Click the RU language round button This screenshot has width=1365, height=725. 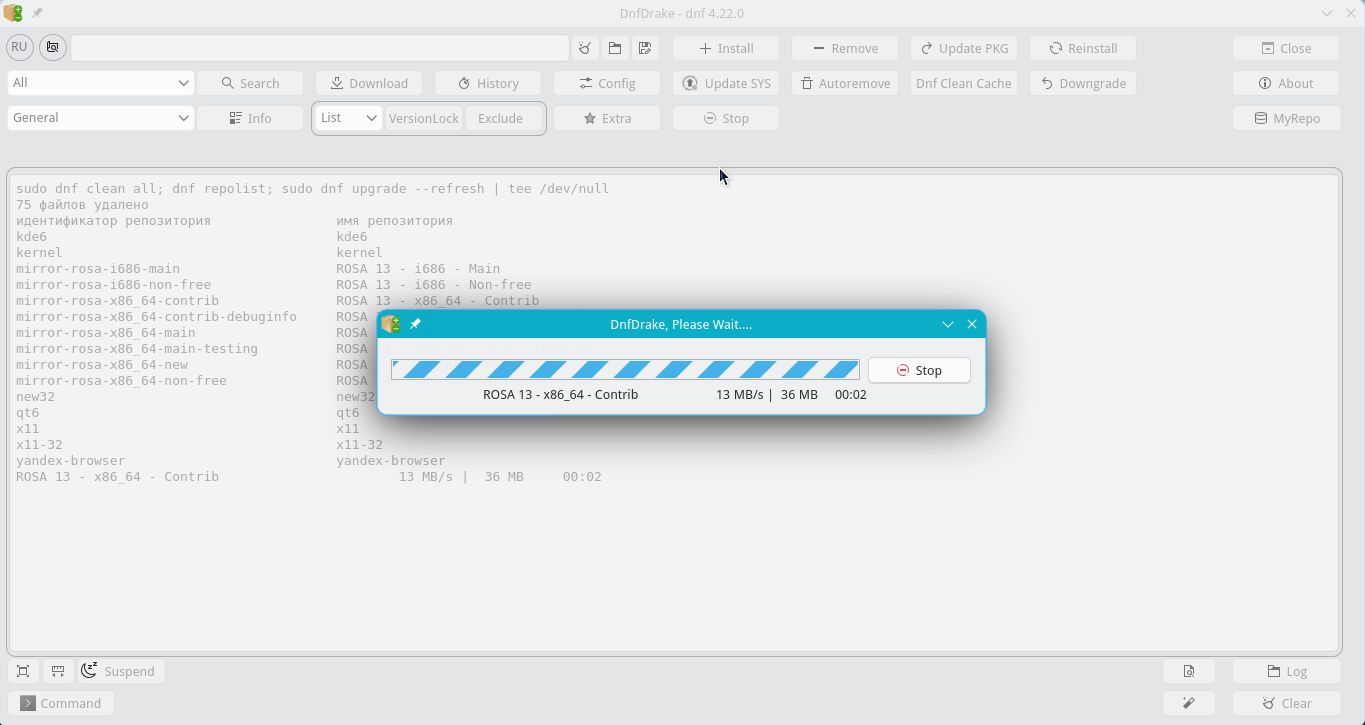tap(19, 47)
